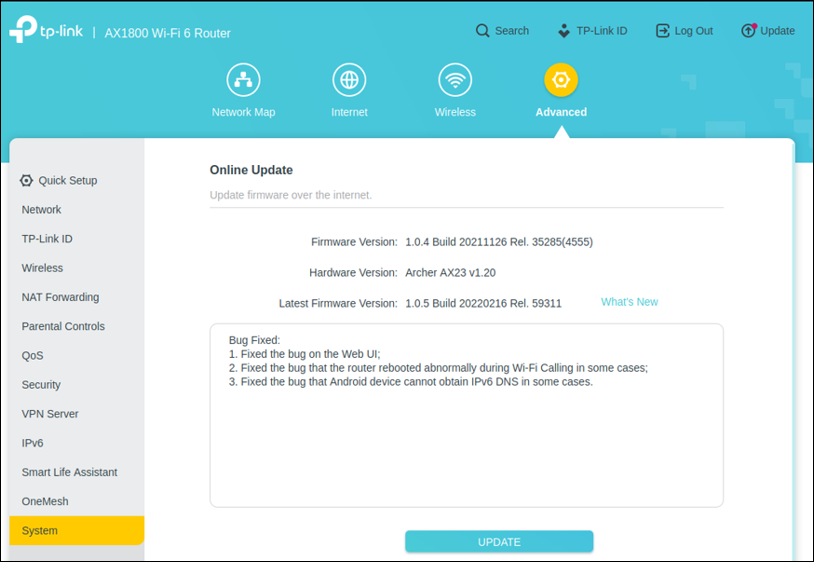Viewport: 814px width, 562px height.
Task: Click the UPDATE button
Action: [499, 542]
